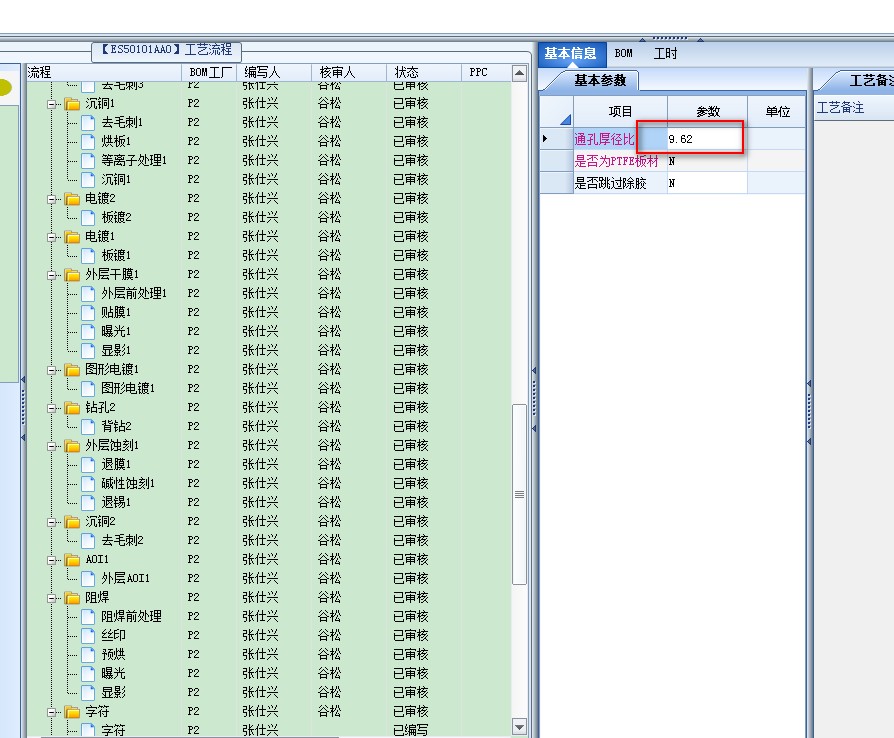The height and width of the screenshot is (738, 894).
Task: Click document icon beside 板镀1
Action: point(88,256)
